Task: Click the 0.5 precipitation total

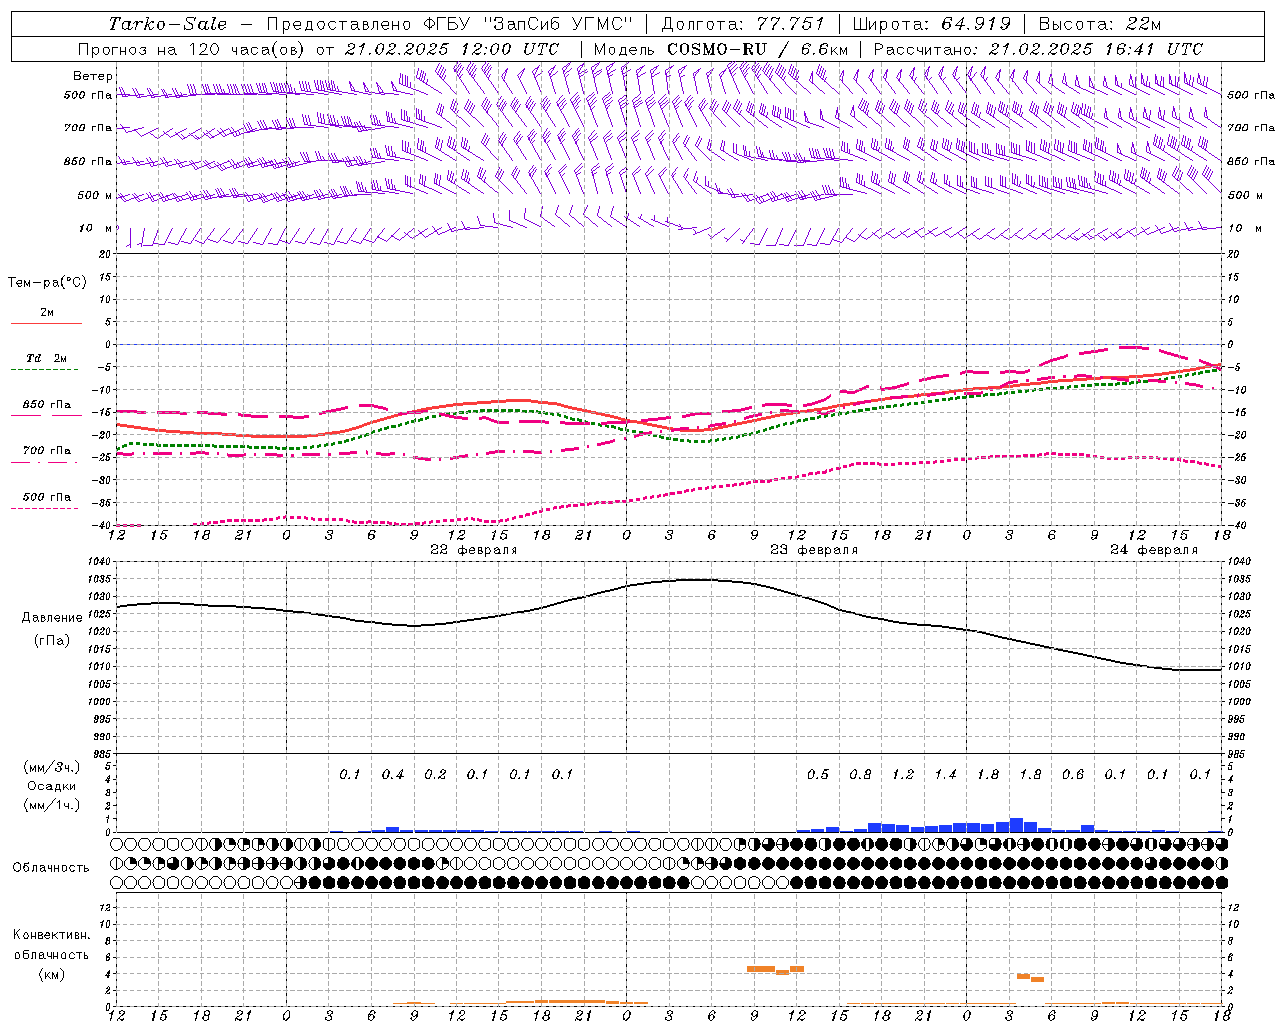Action: tap(818, 775)
